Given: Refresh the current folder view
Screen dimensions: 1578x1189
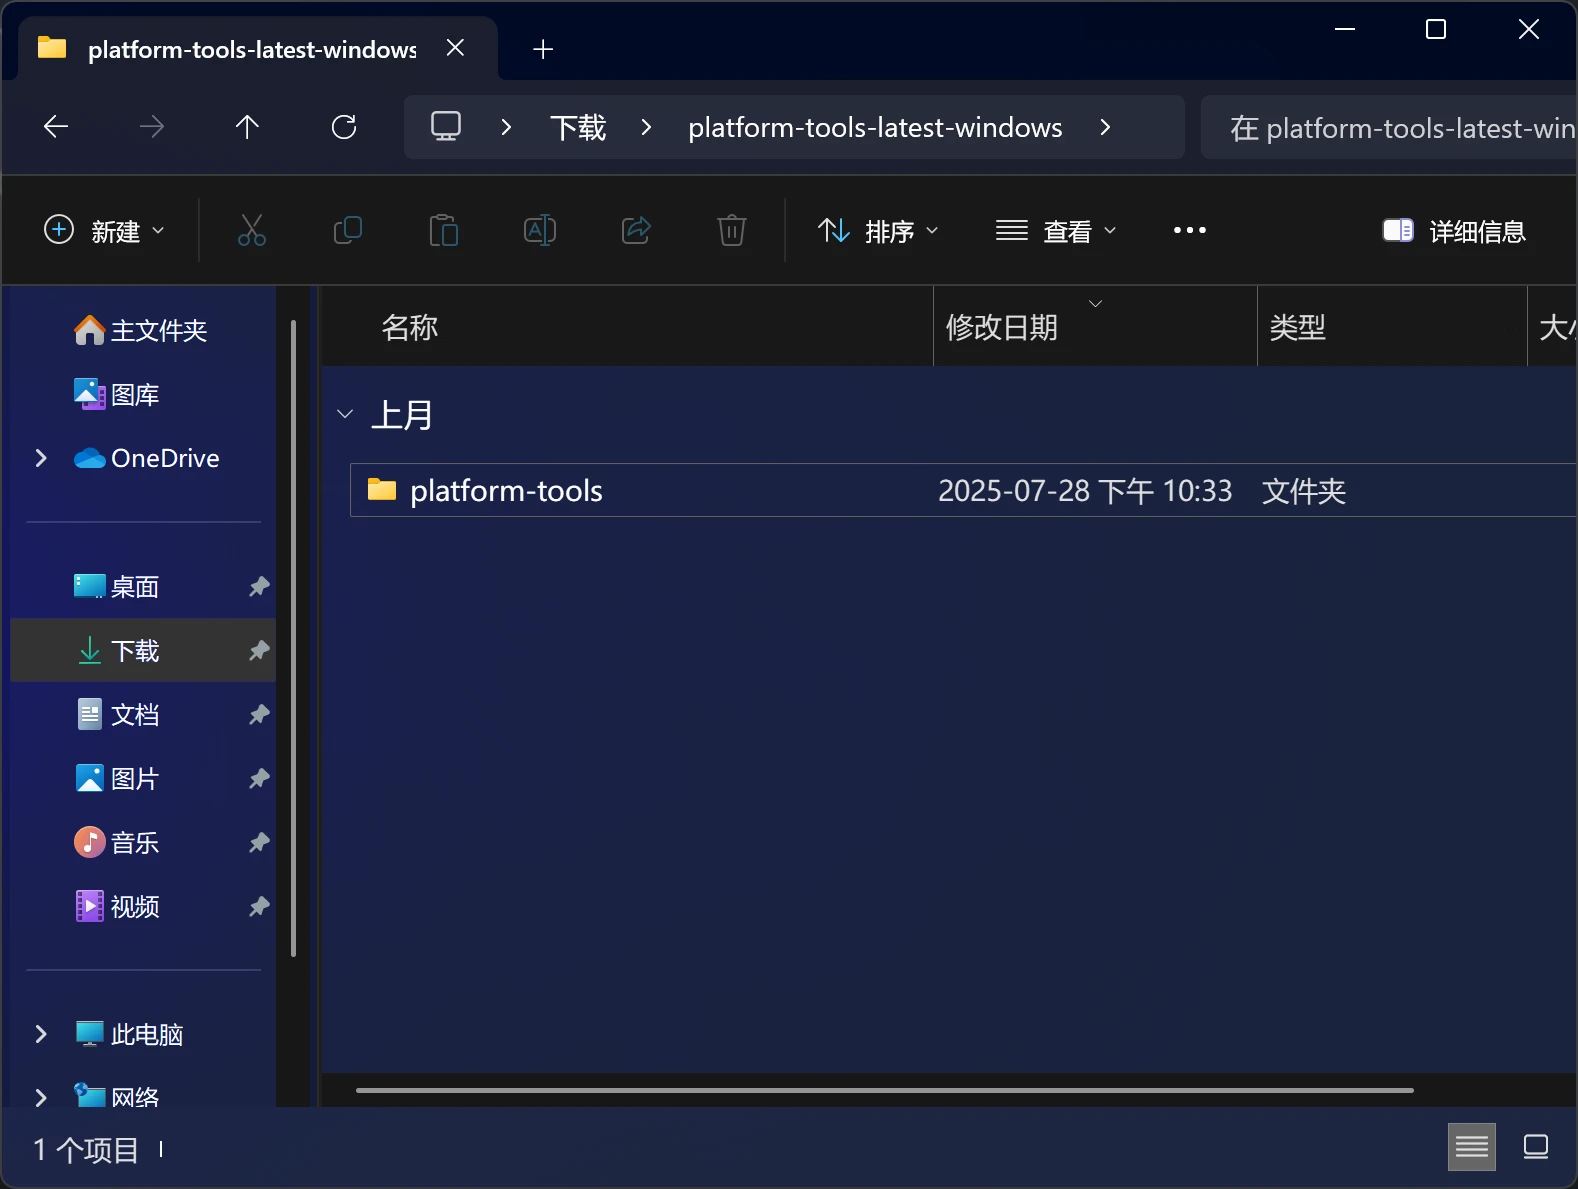Looking at the screenshot, I should pyautogui.click(x=344, y=126).
